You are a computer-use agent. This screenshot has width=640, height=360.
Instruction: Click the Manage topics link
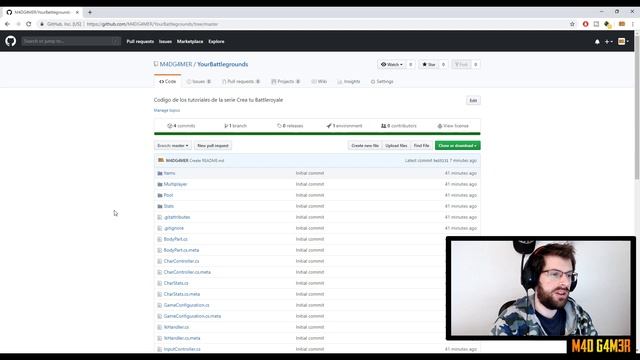pyautogui.click(x=167, y=111)
